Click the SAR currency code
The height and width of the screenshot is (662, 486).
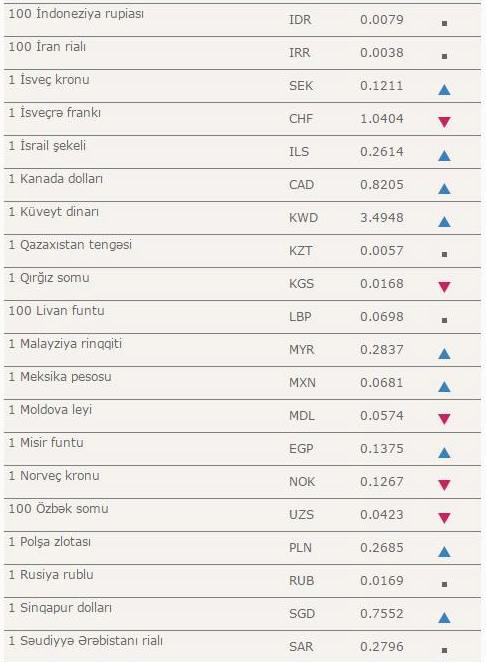coord(301,647)
